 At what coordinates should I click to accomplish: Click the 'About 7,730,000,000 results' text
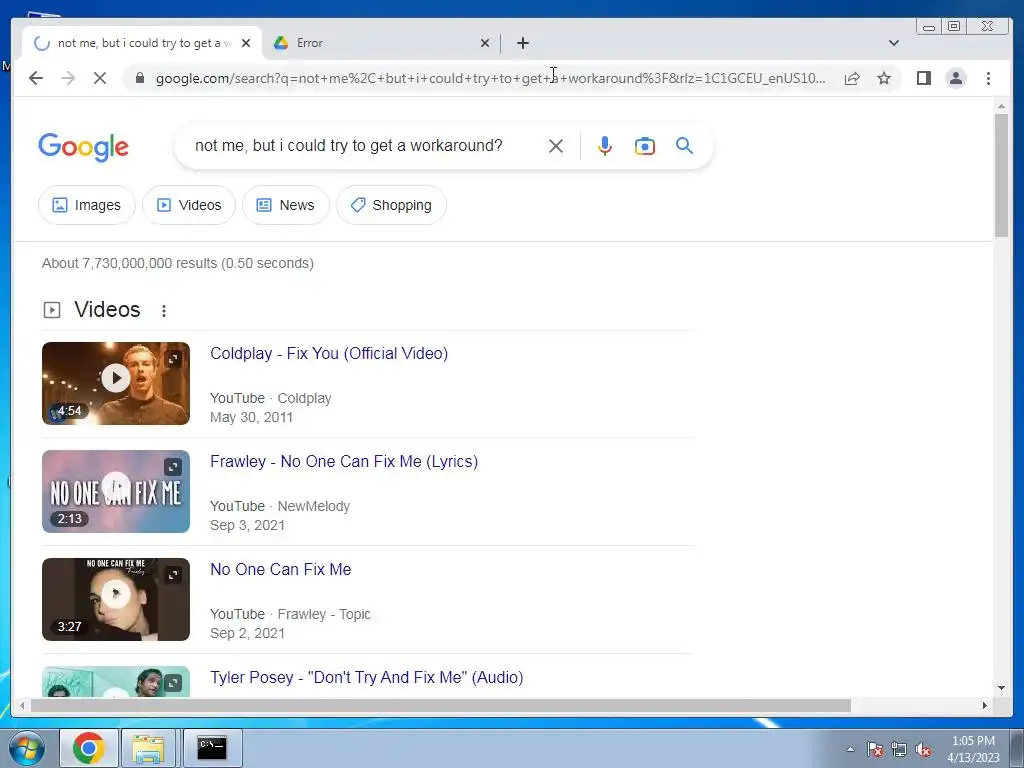coord(178,263)
